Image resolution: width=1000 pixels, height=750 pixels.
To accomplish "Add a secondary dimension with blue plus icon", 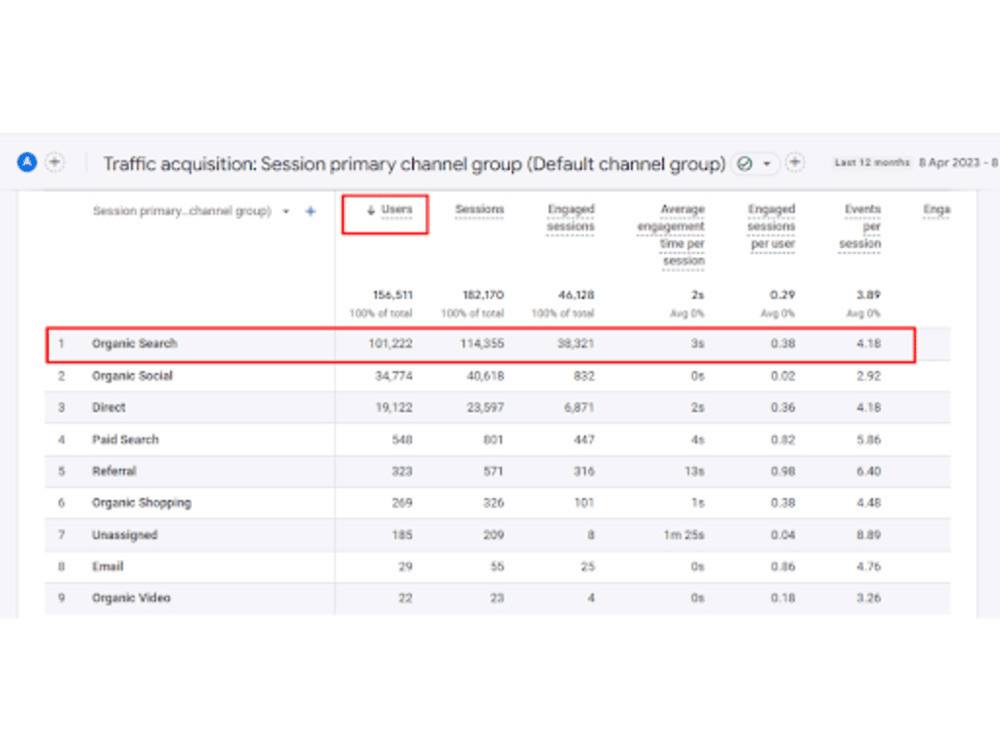I will [311, 211].
